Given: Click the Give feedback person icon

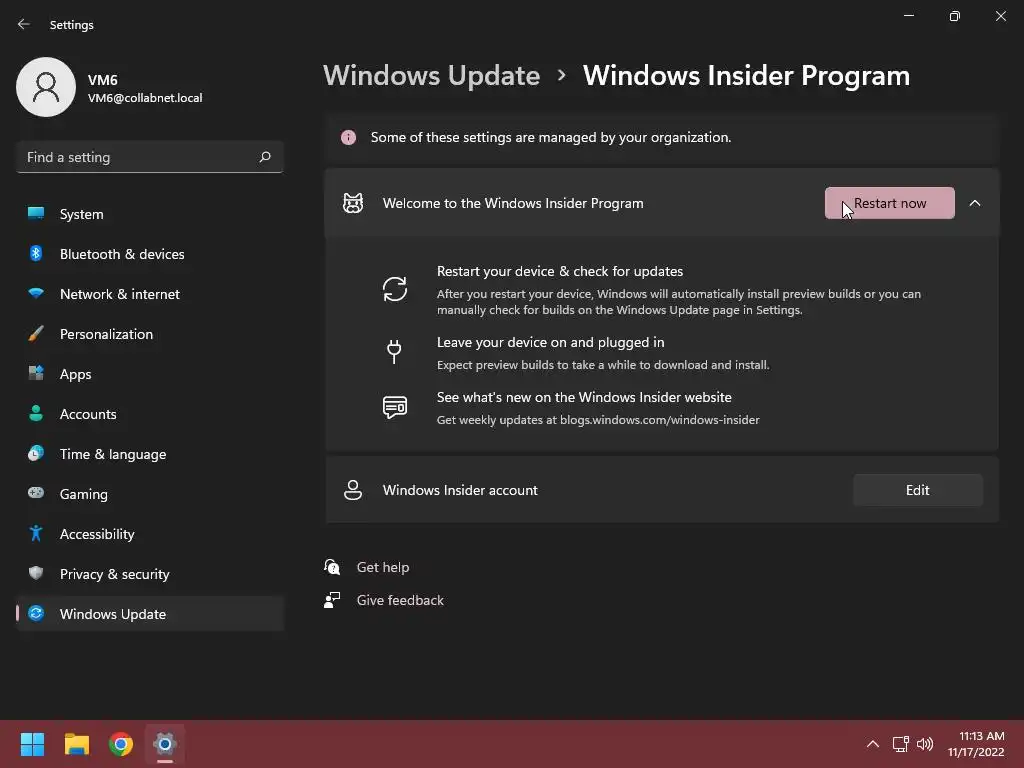Looking at the screenshot, I should coord(332,600).
